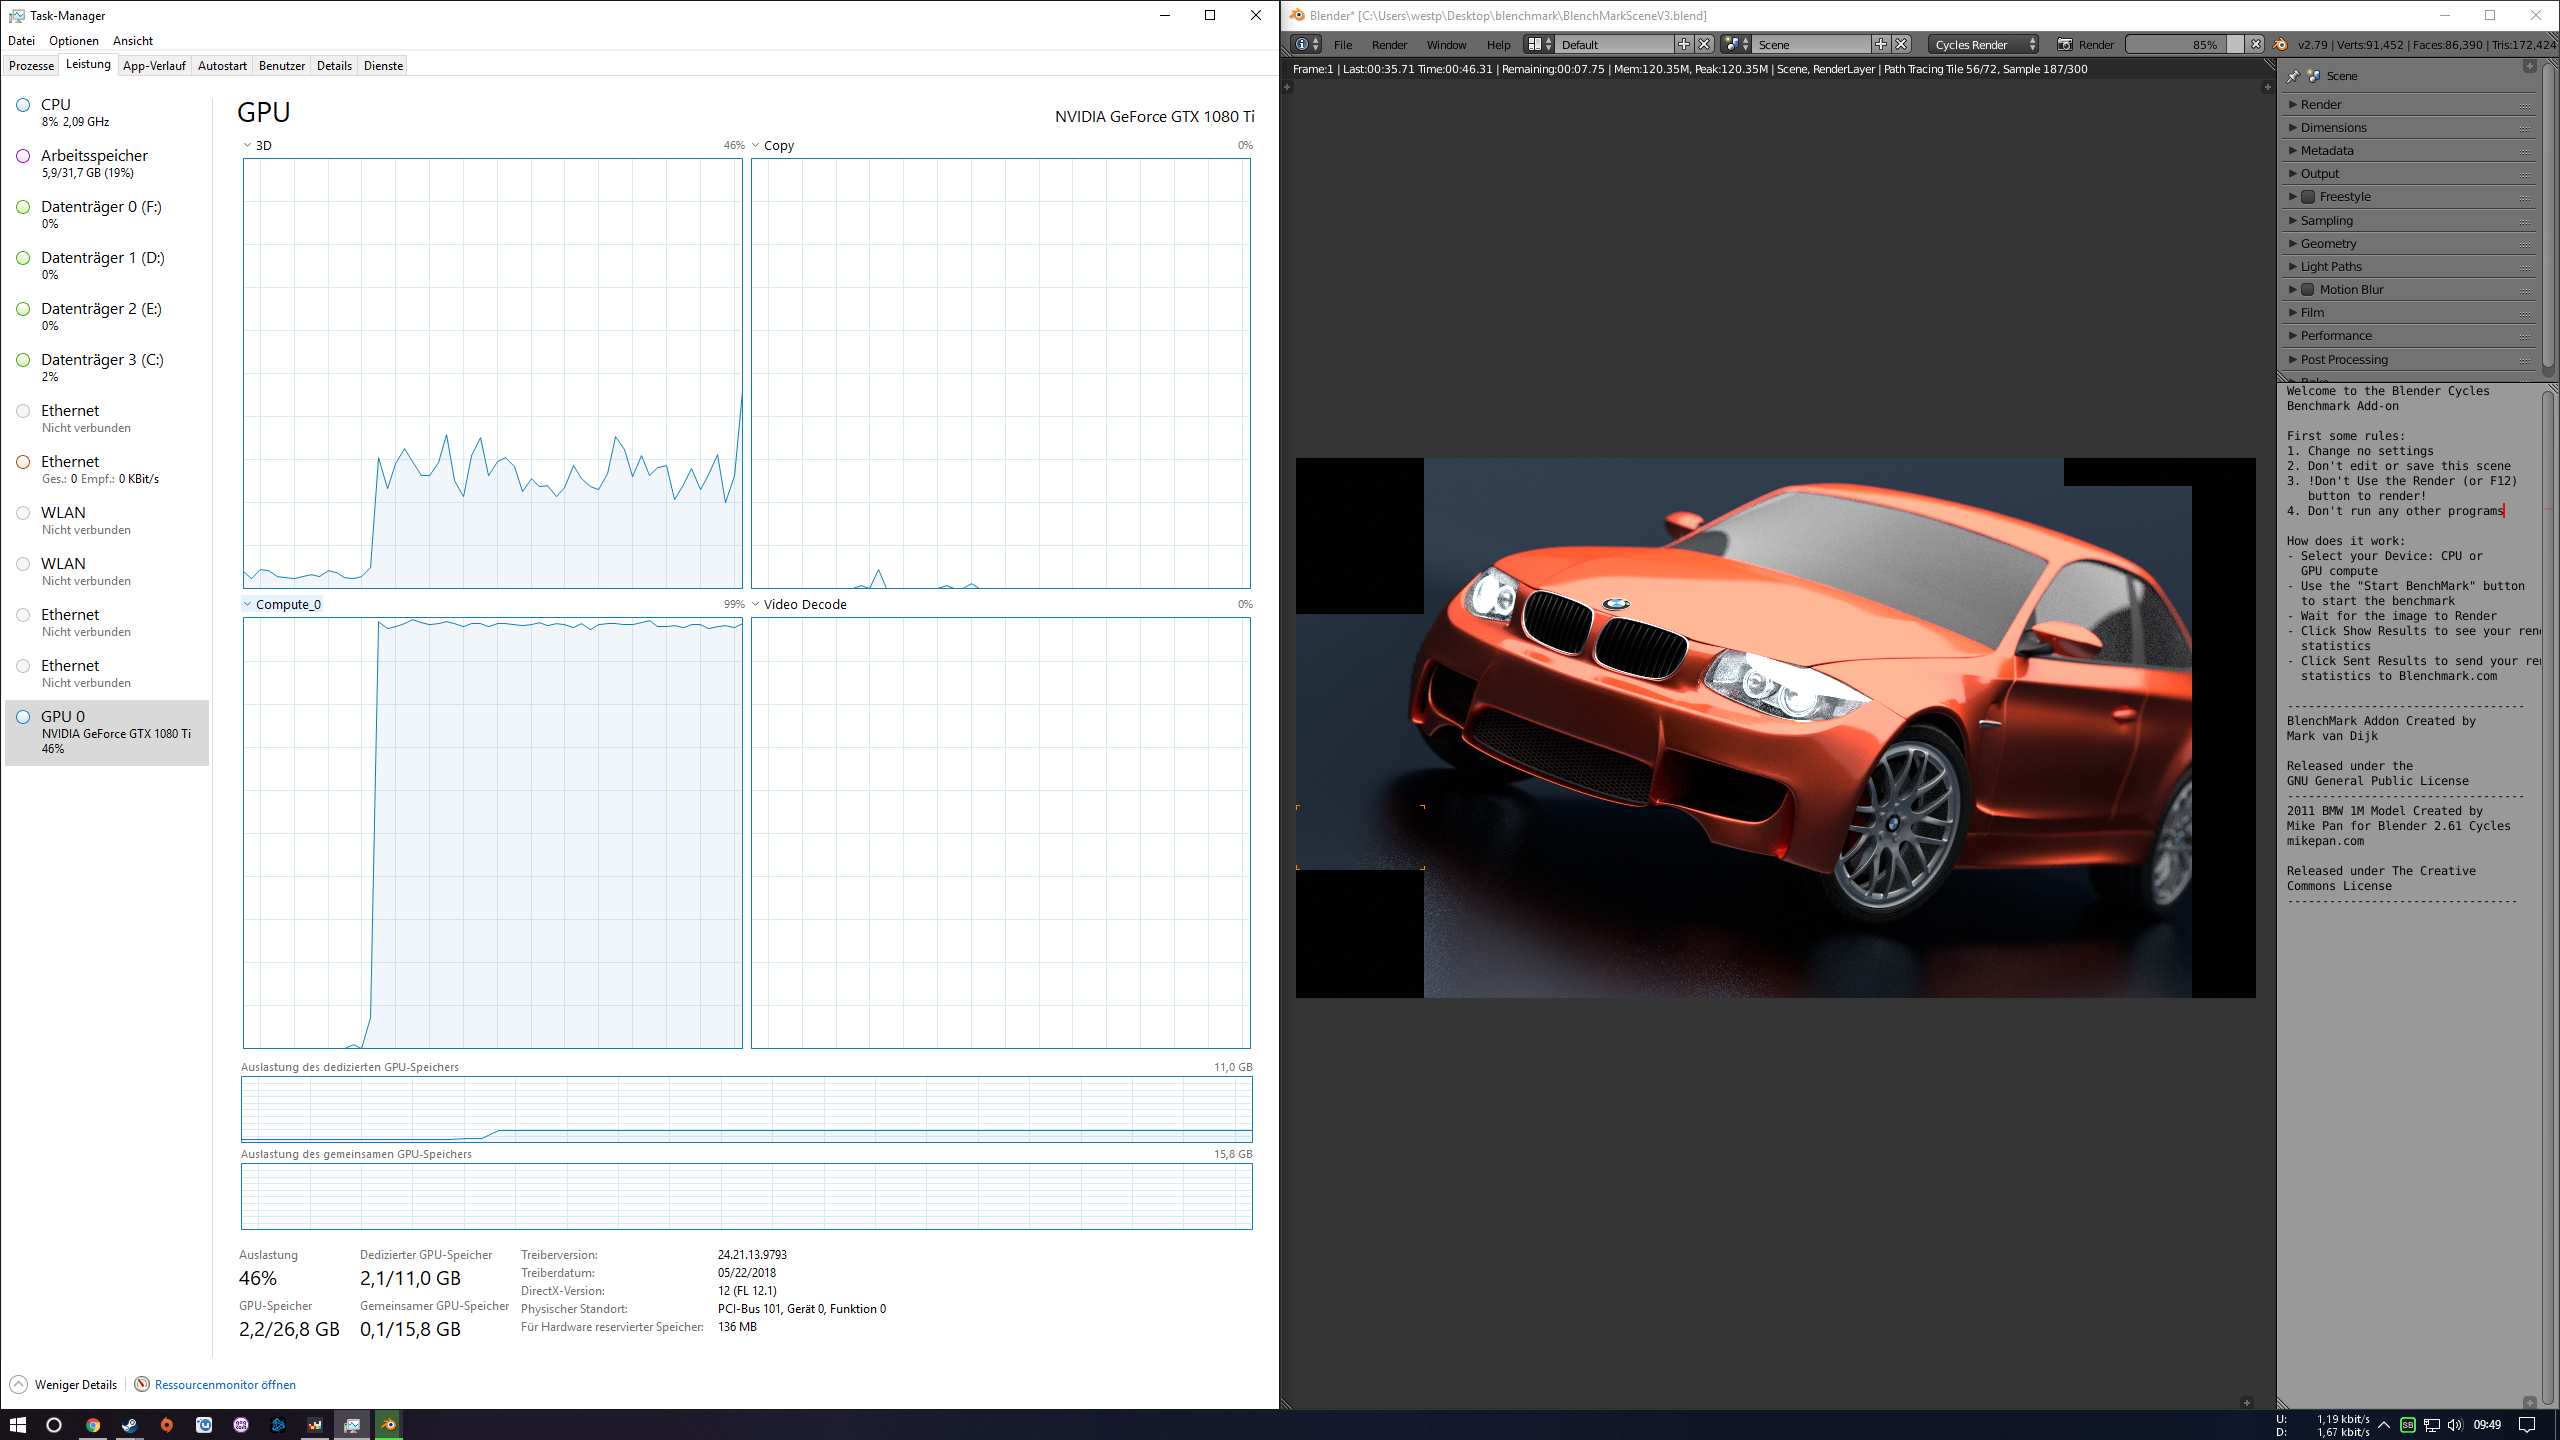Select the App-Verlauf tab in Task-Manager
The height and width of the screenshot is (1440, 2560).
click(x=155, y=65)
